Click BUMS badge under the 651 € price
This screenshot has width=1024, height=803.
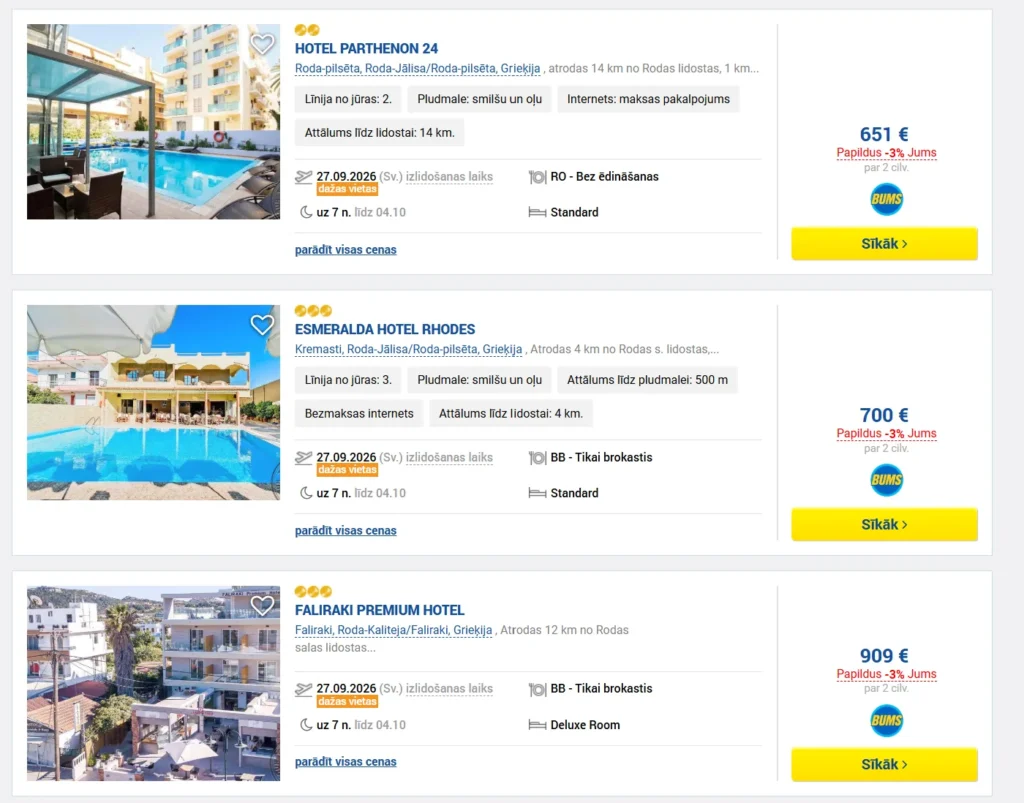886,199
